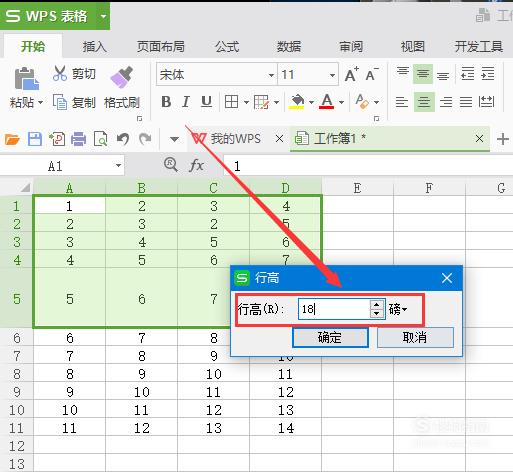Image resolution: width=513 pixels, height=472 pixels.
Task: Align text to bottom
Action: tap(443, 75)
